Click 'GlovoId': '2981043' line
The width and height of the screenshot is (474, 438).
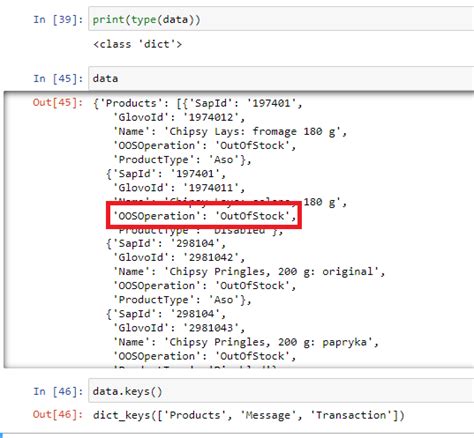(x=179, y=328)
